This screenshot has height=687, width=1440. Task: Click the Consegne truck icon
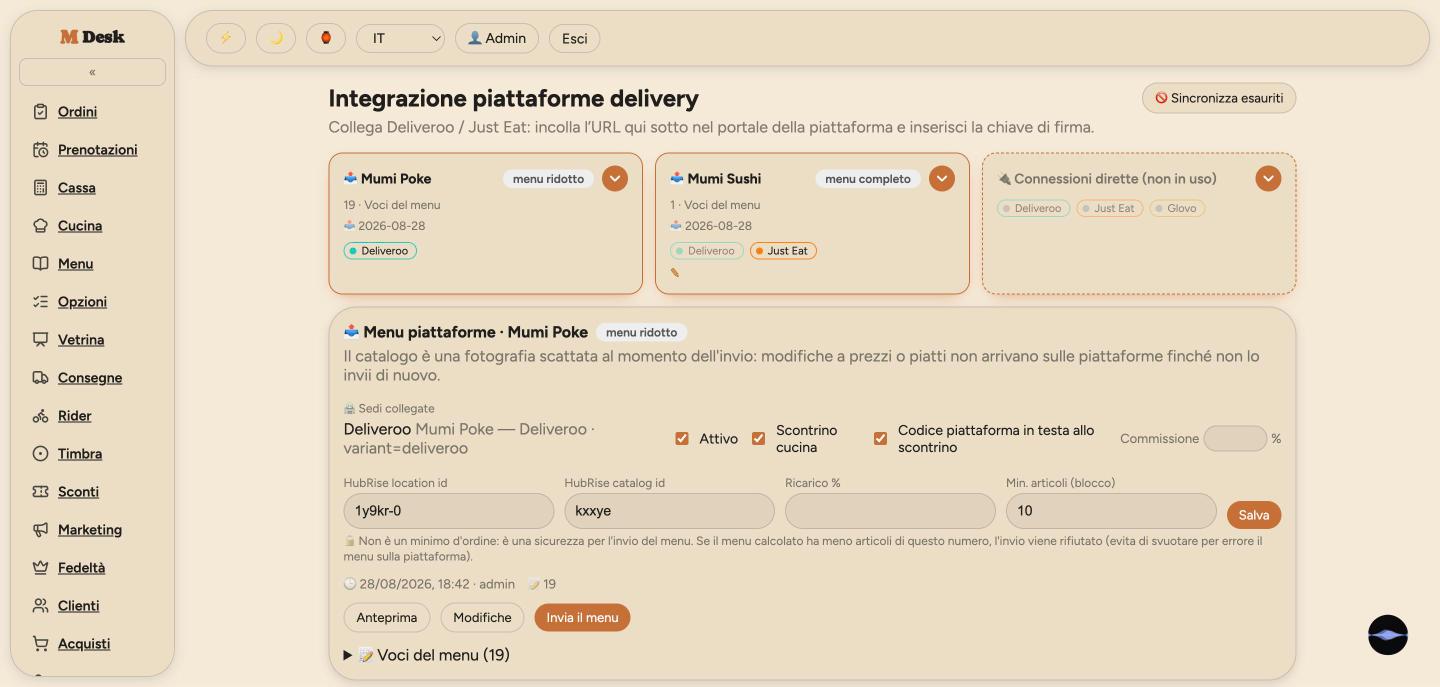[x=40, y=378]
